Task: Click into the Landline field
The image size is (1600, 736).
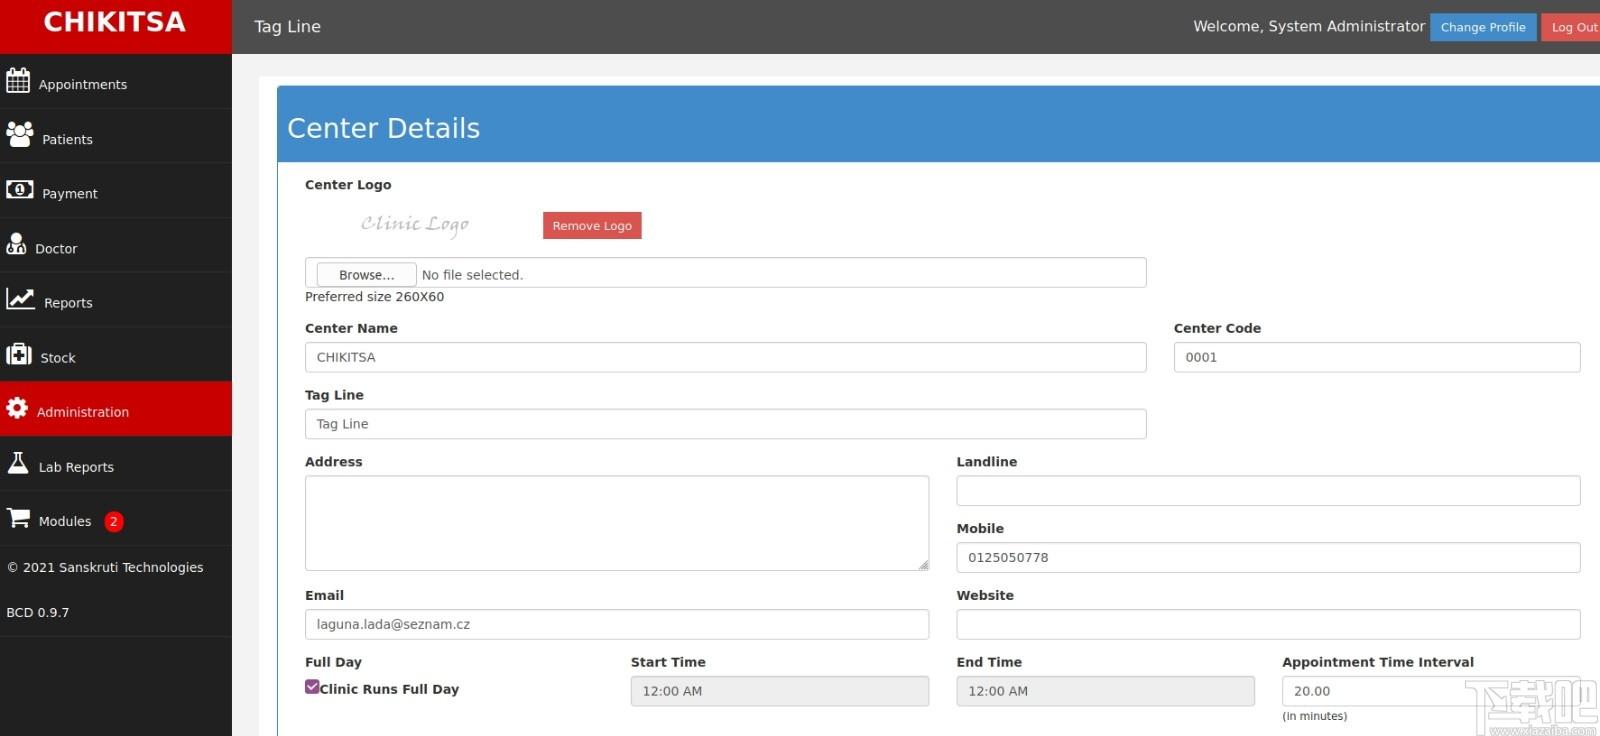Action: coord(1268,491)
